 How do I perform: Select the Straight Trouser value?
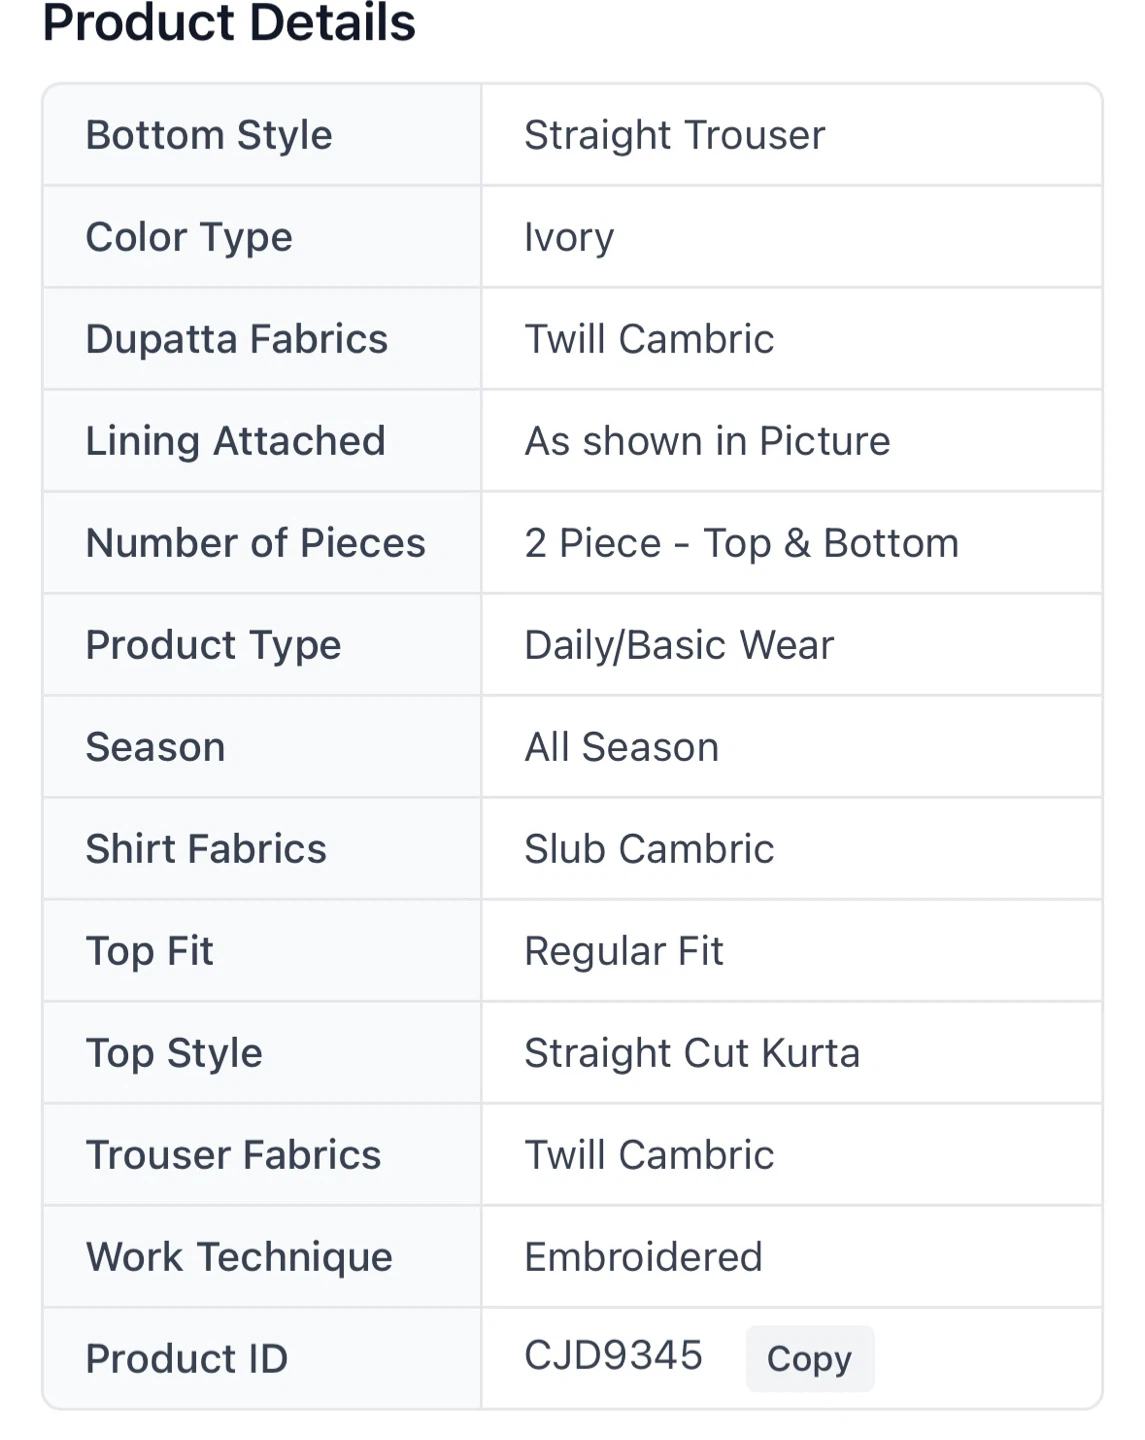(x=675, y=135)
